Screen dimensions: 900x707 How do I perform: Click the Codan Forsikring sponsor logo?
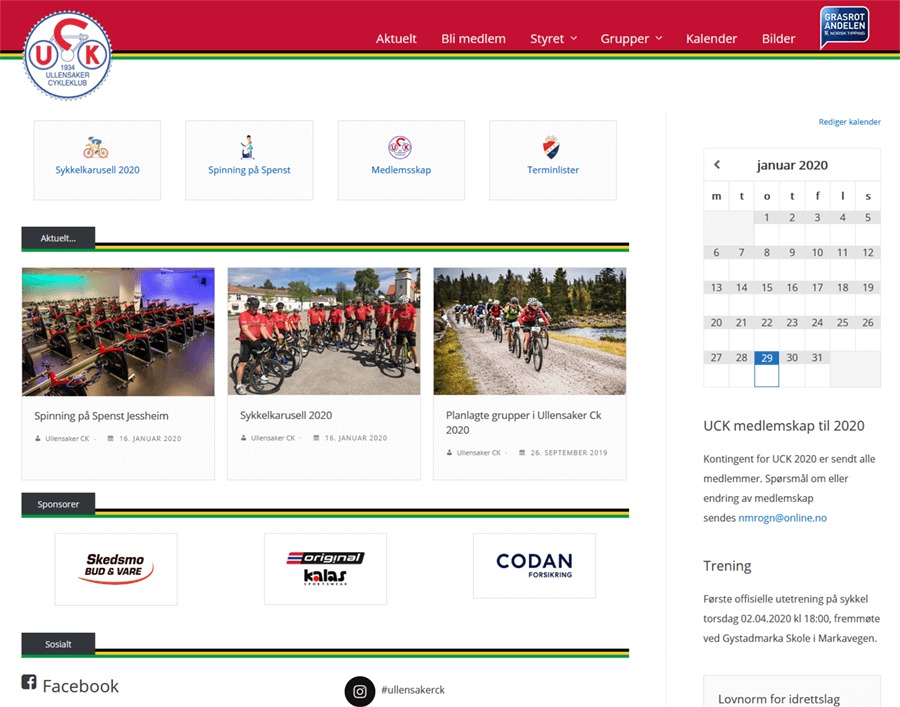tap(534, 566)
